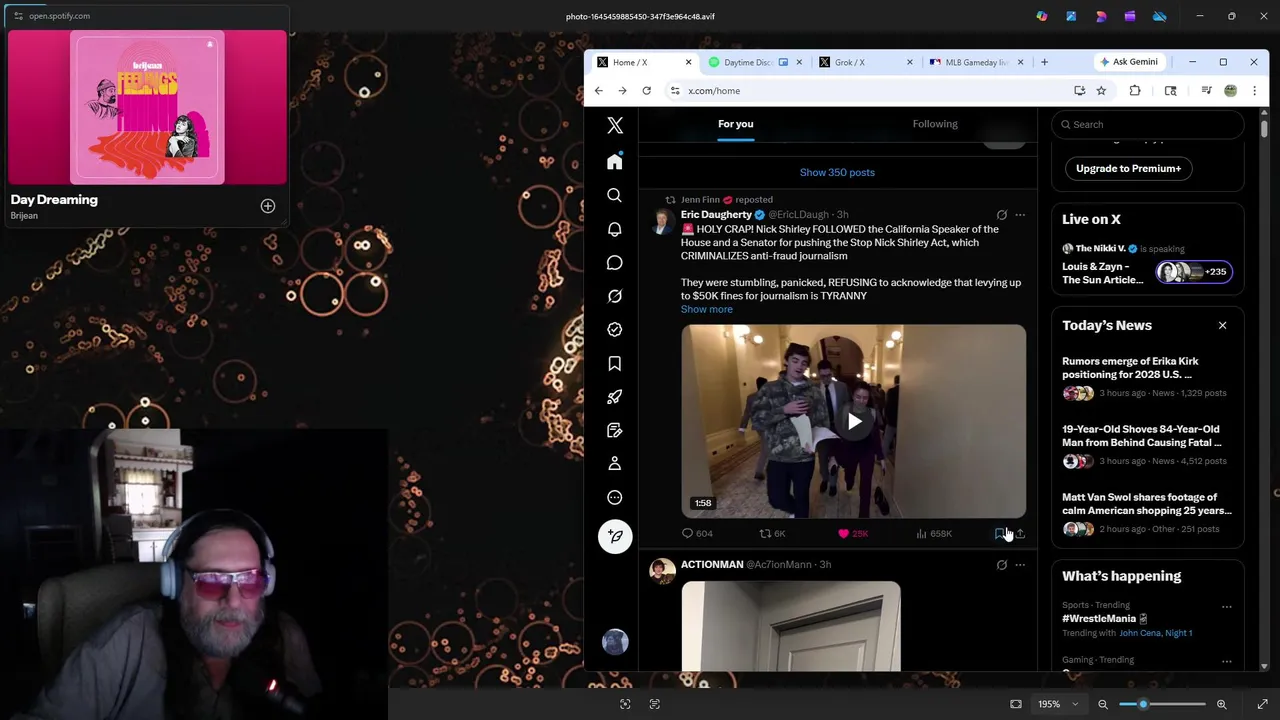
Task: Click the Home house icon in X sidebar
Action: coord(615,162)
